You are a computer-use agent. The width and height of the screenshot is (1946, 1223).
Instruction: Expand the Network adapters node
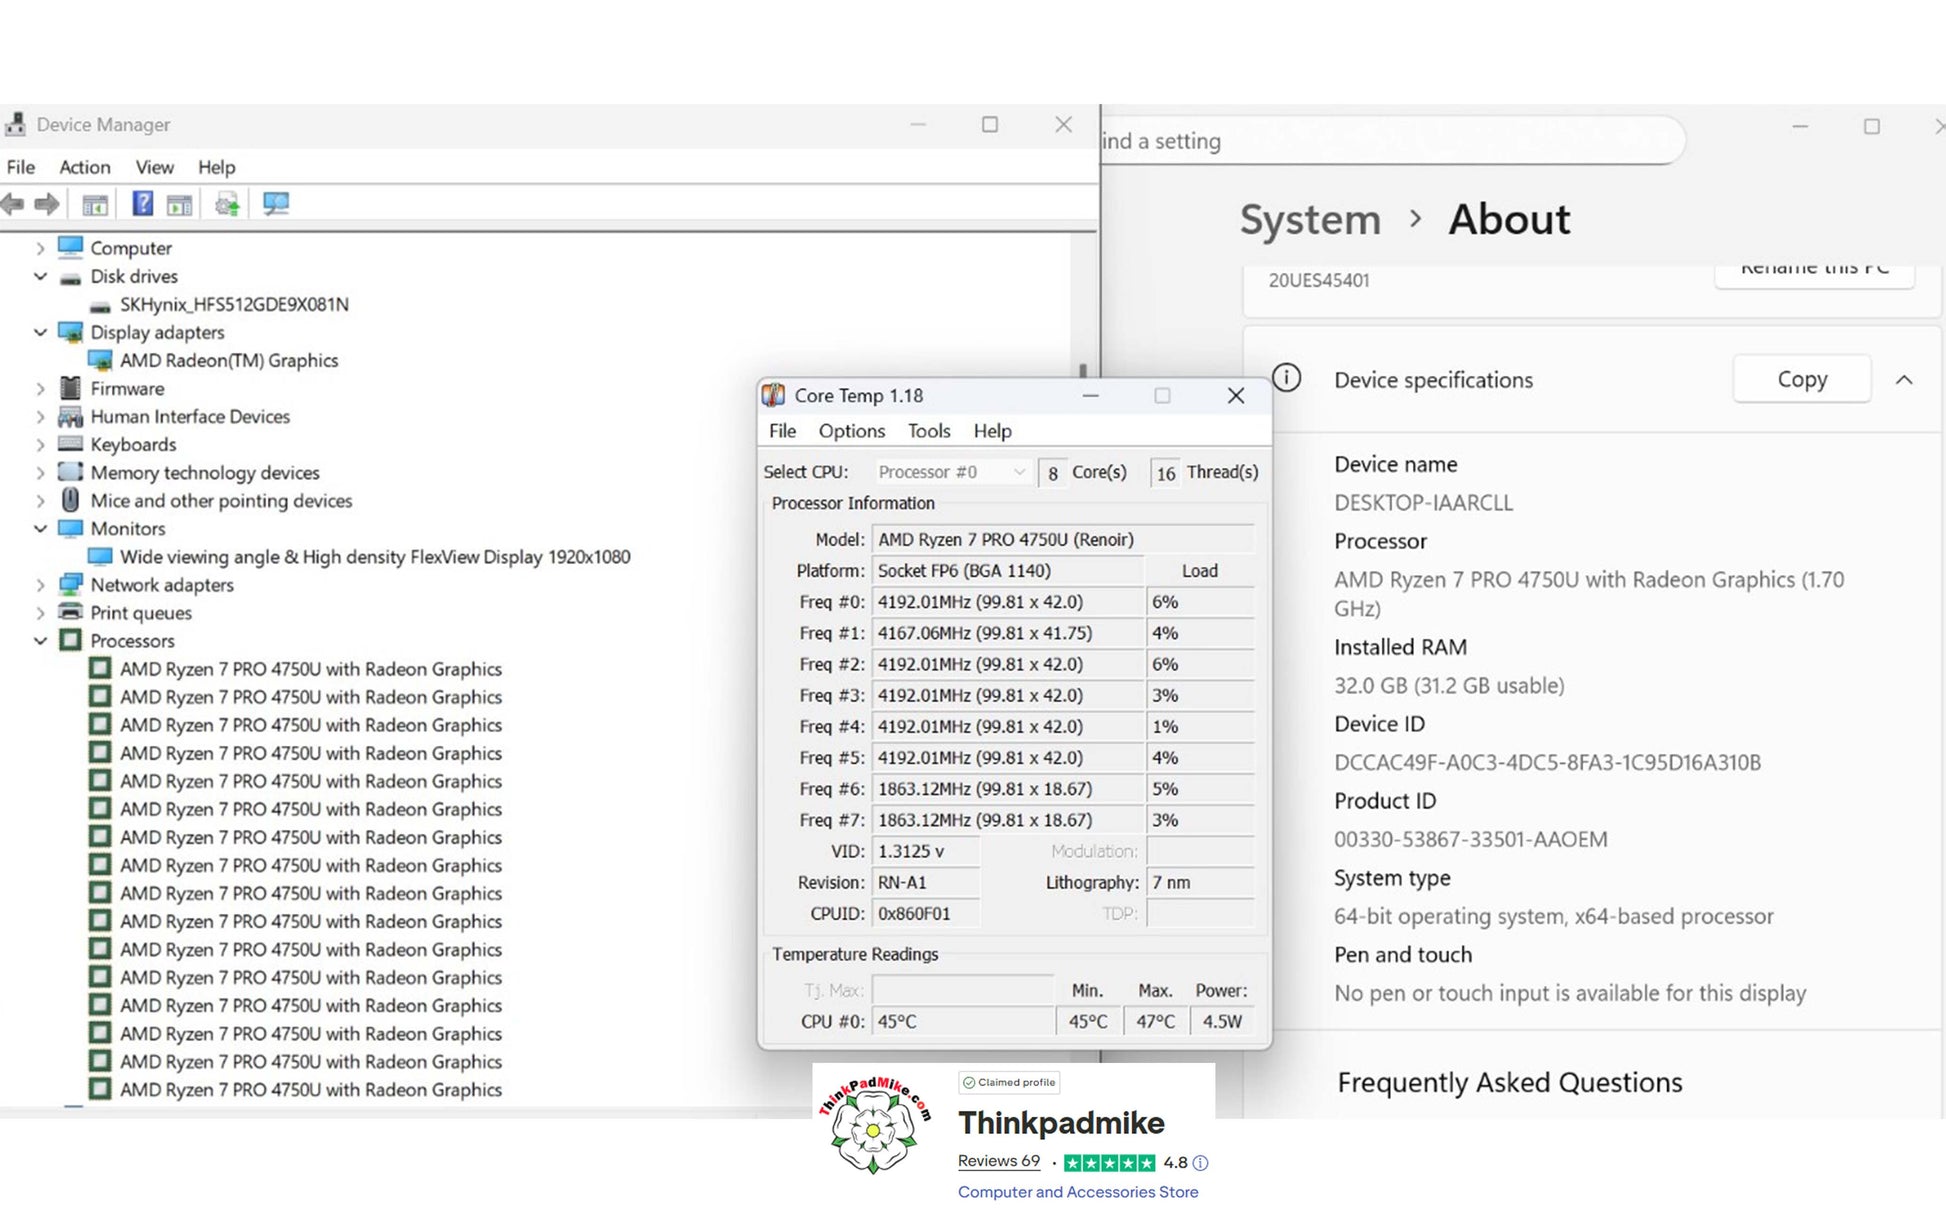(40, 585)
